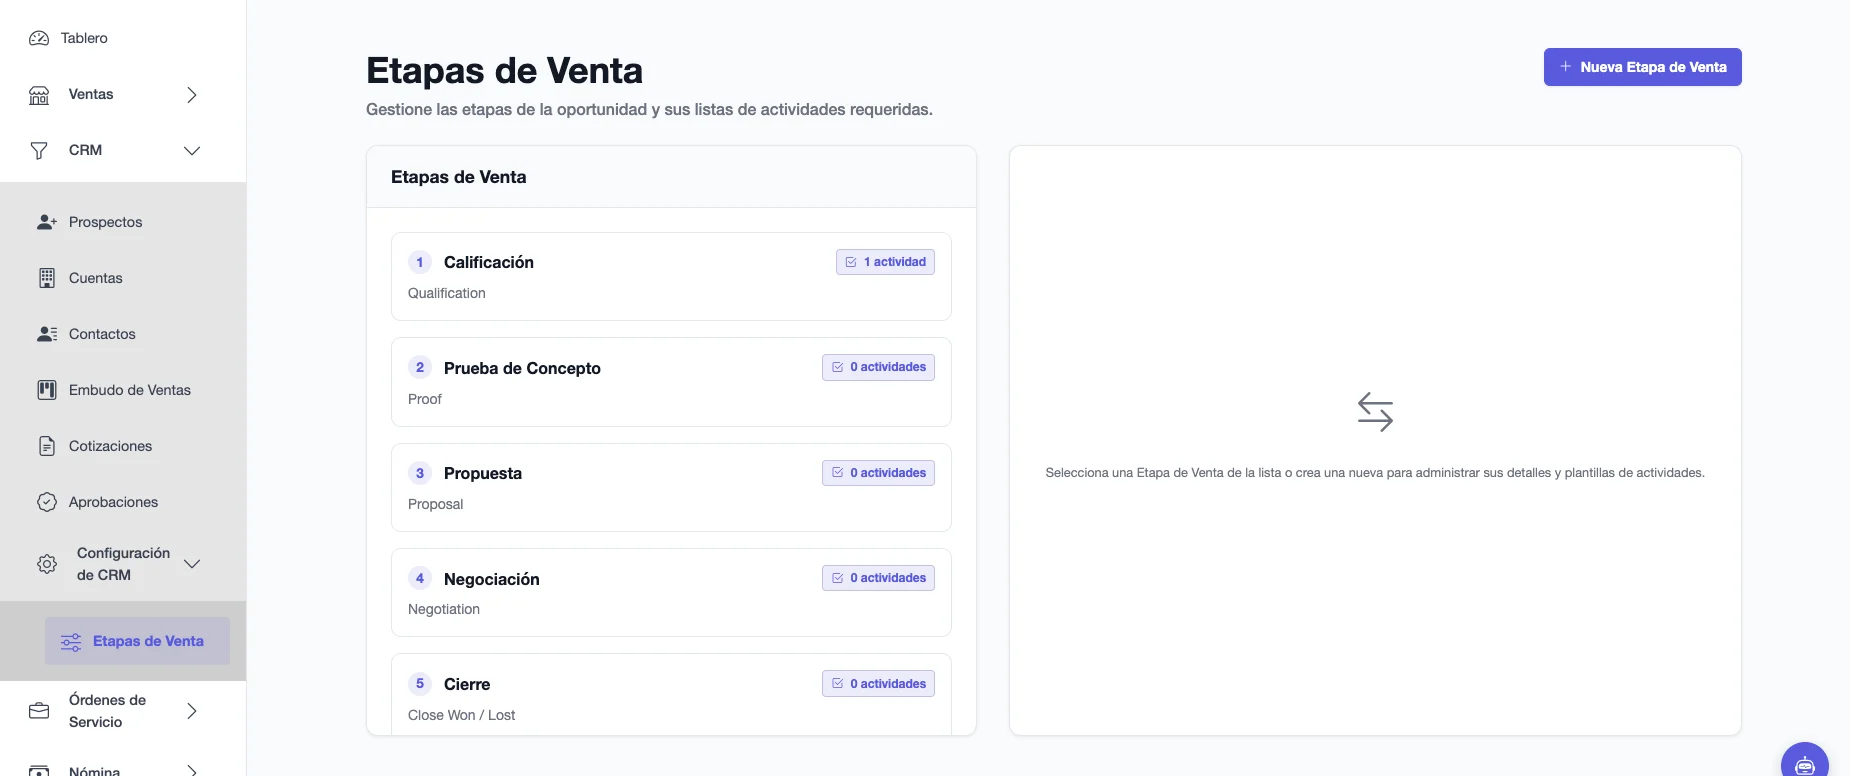
Task: Click the 'Close Won / Lost' description text
Action: (x=461, y=715)
